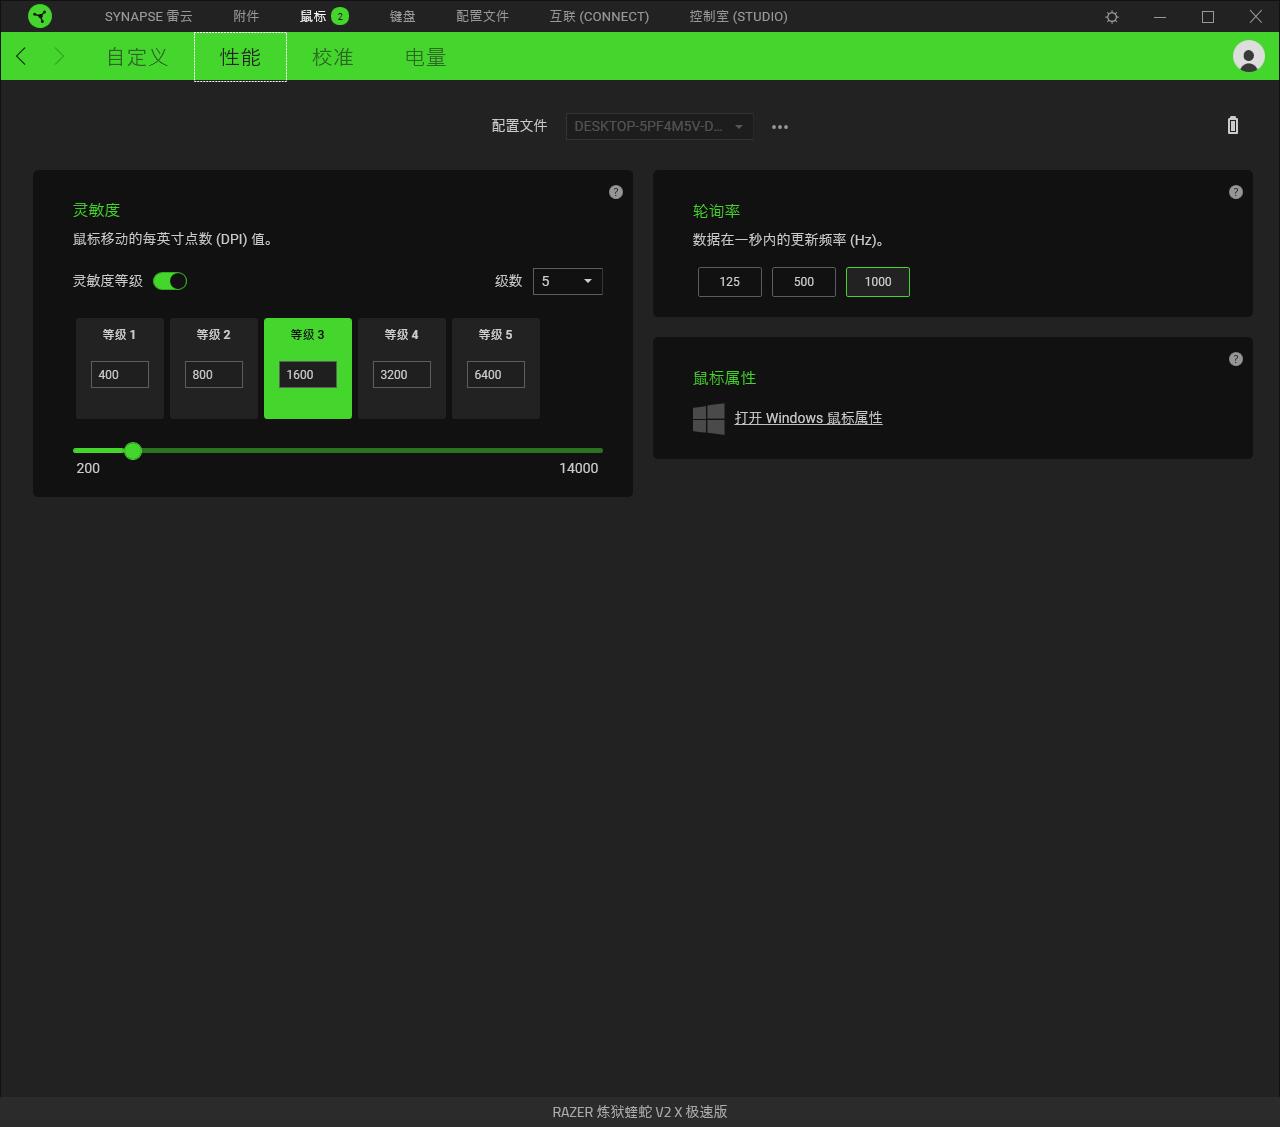This screenshot has height=1127, width=1280.
Task: Select the 125 Hz polling rate
Action: coord(730,282)
